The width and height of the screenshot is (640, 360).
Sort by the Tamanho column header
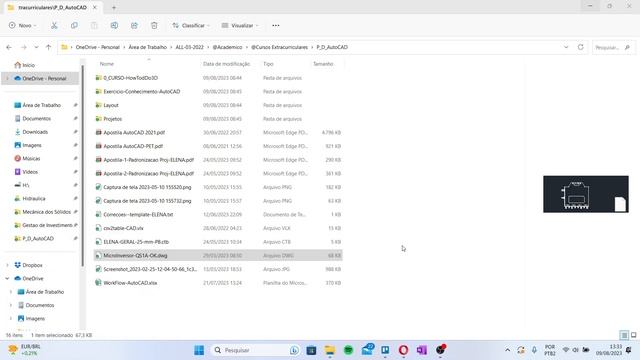point(323,64)
